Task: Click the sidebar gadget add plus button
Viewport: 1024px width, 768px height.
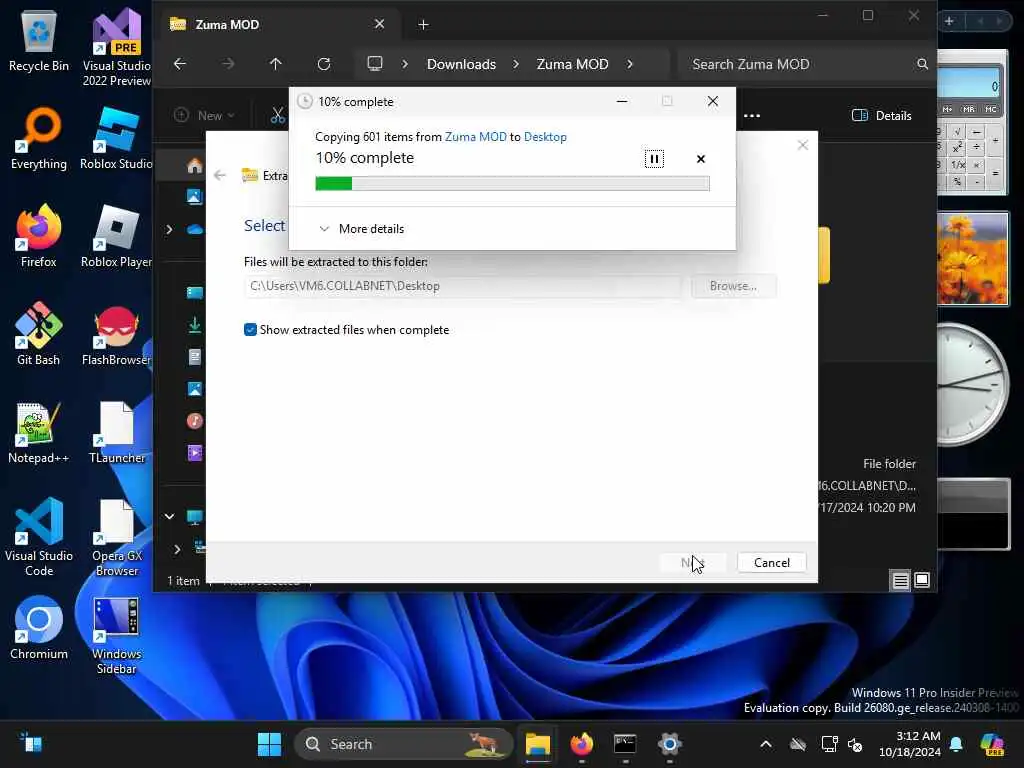Action: [x=950, y=22]
